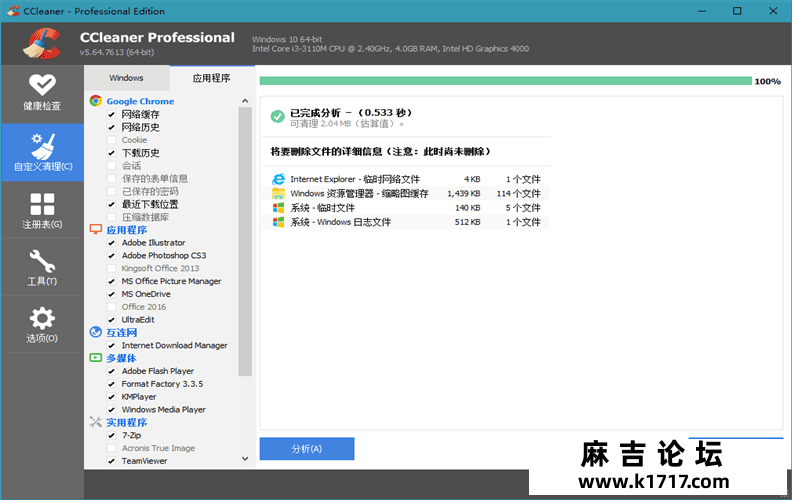
Task: Select Windows 资源管理器 - 缩略图缓存 result row
Action: [x=406, y=193]
